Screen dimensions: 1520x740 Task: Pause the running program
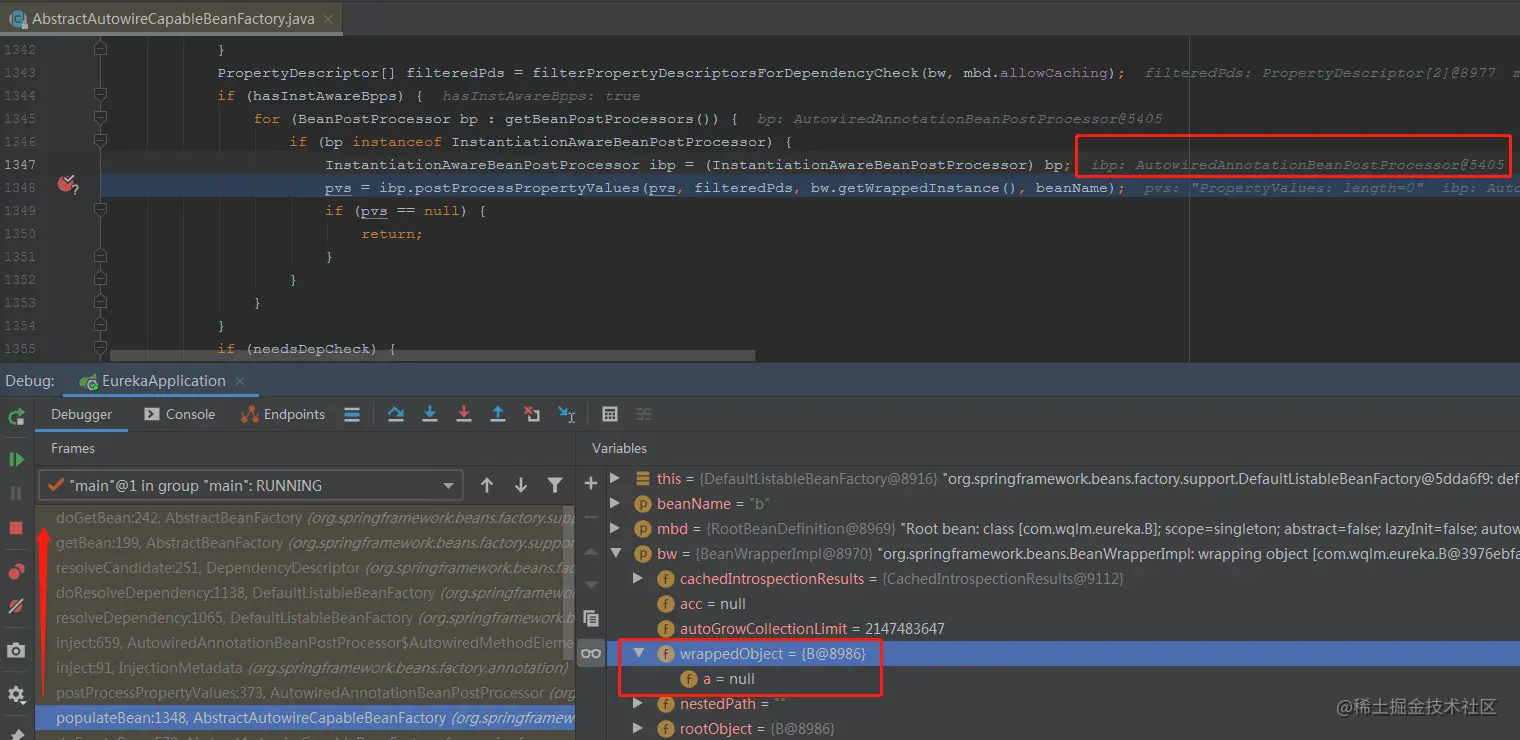(16, 493)
